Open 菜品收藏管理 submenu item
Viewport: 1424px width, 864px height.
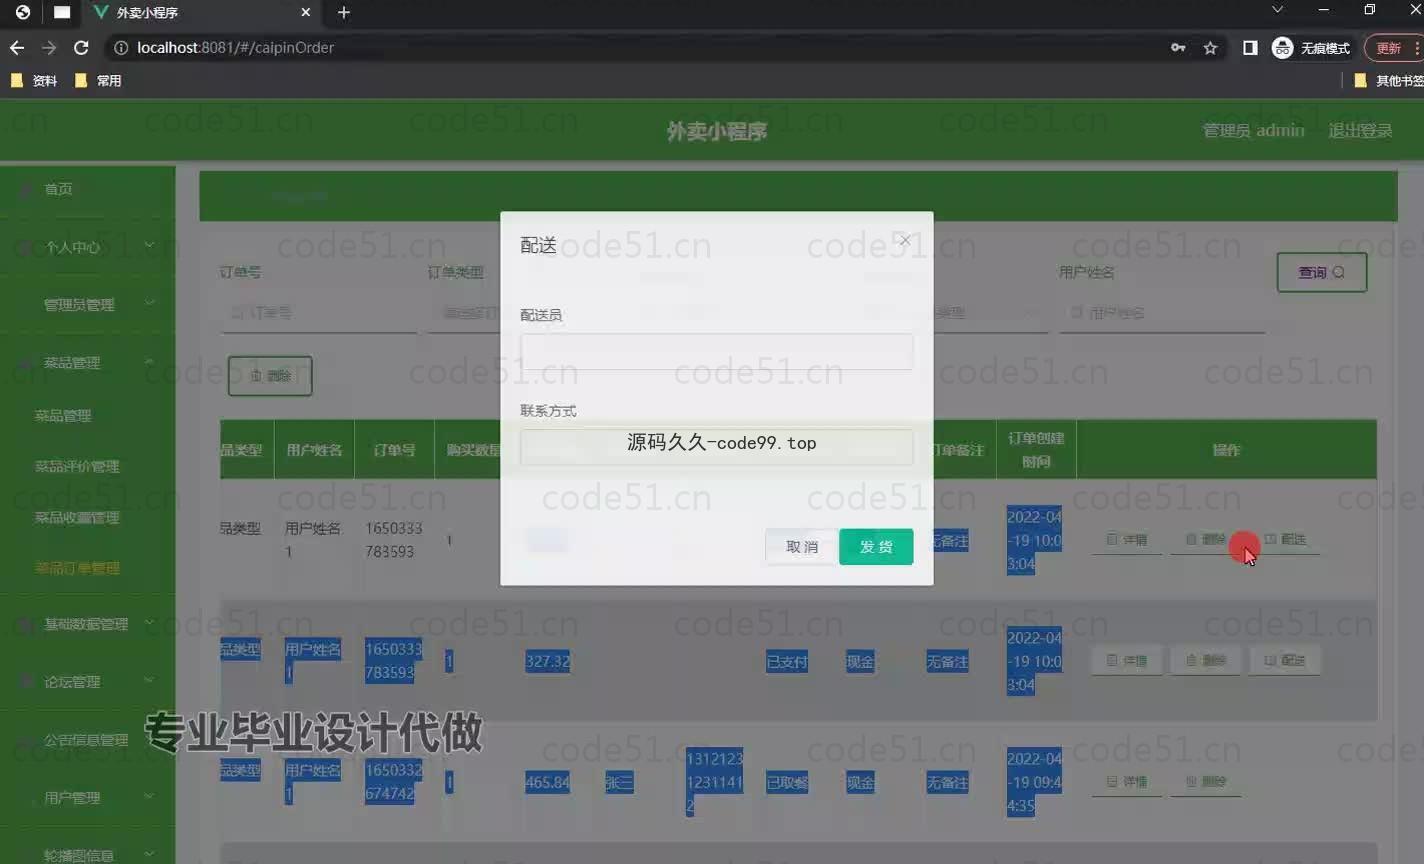[77, 517]
